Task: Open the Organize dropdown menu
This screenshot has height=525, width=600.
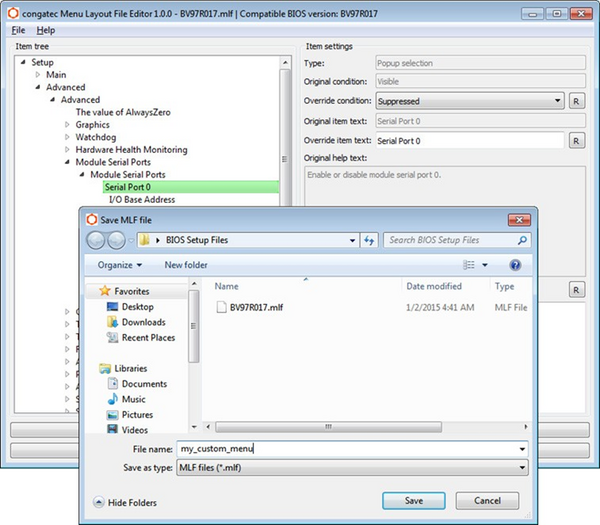Action: [x=119, y=265]
